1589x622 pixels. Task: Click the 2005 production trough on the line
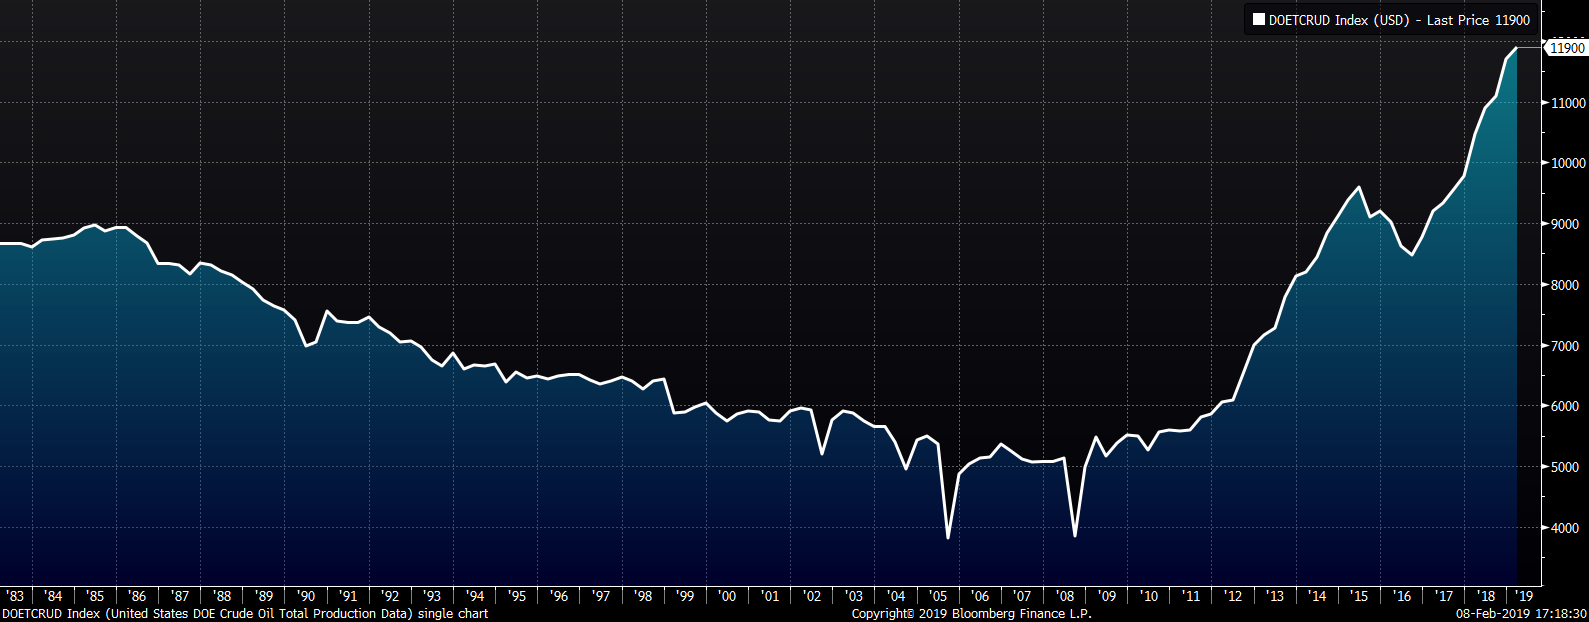(948, 538)
